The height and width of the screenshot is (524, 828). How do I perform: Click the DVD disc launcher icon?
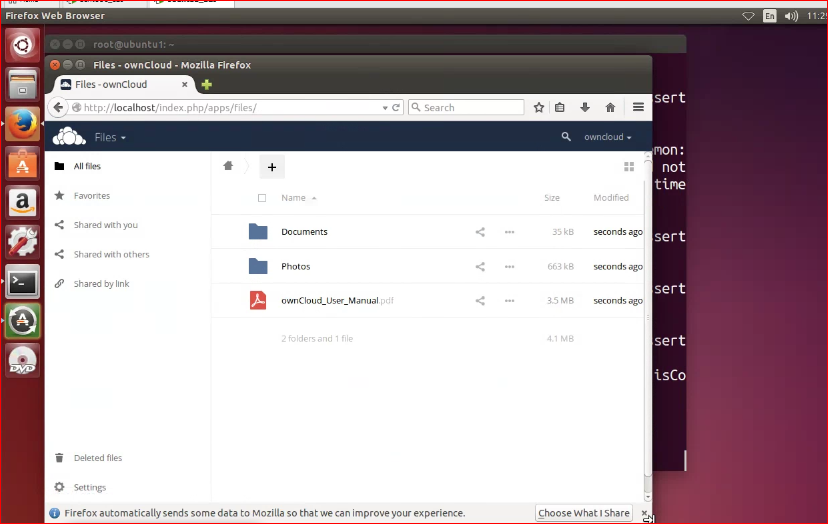click(x=22, y=361)
